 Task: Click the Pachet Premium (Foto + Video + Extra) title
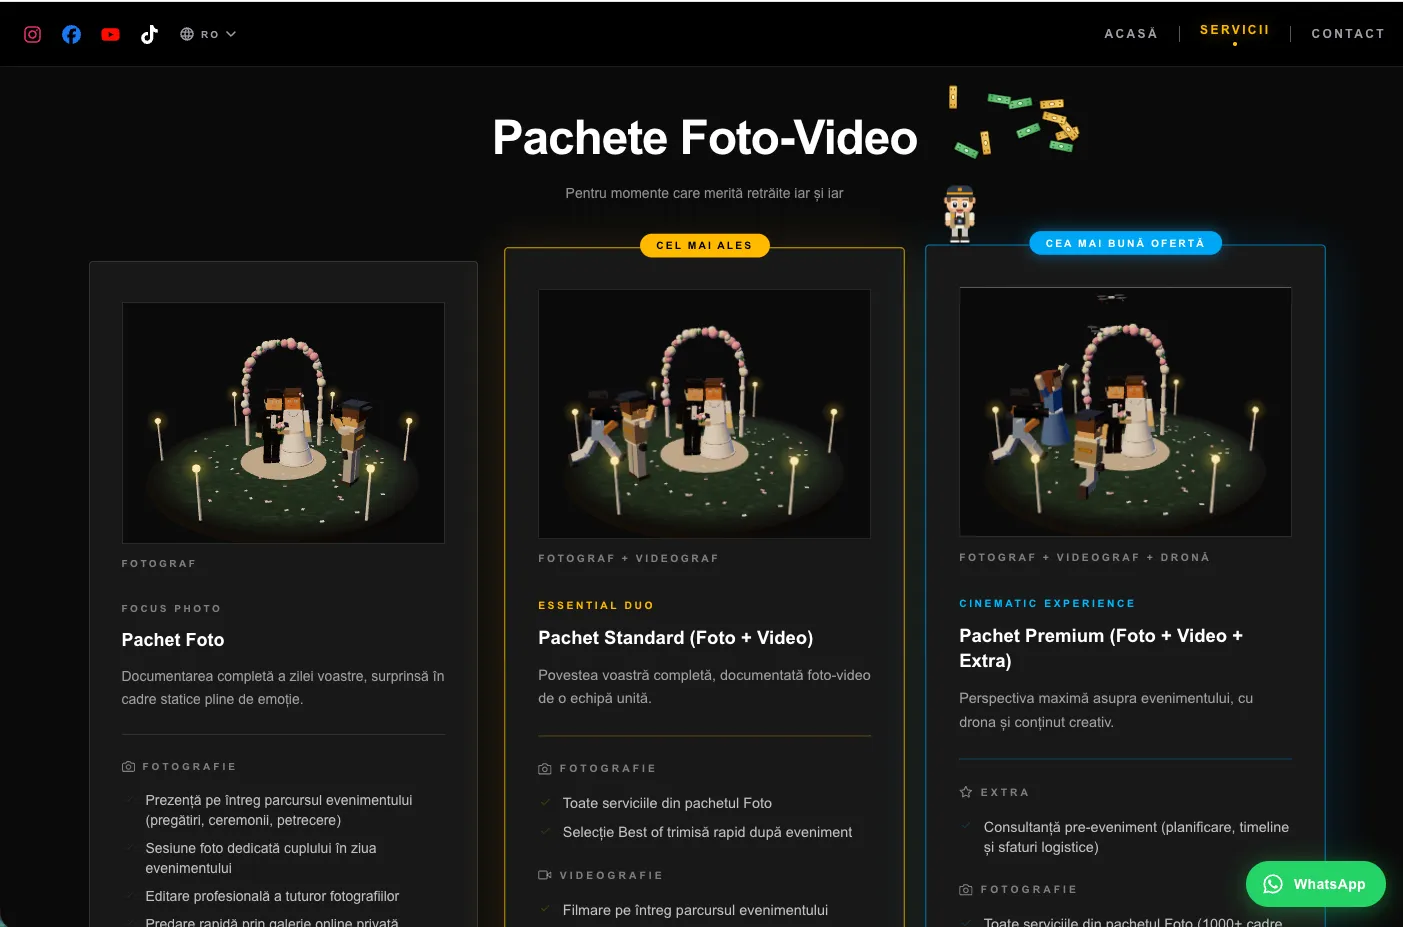pos(1101,648)
